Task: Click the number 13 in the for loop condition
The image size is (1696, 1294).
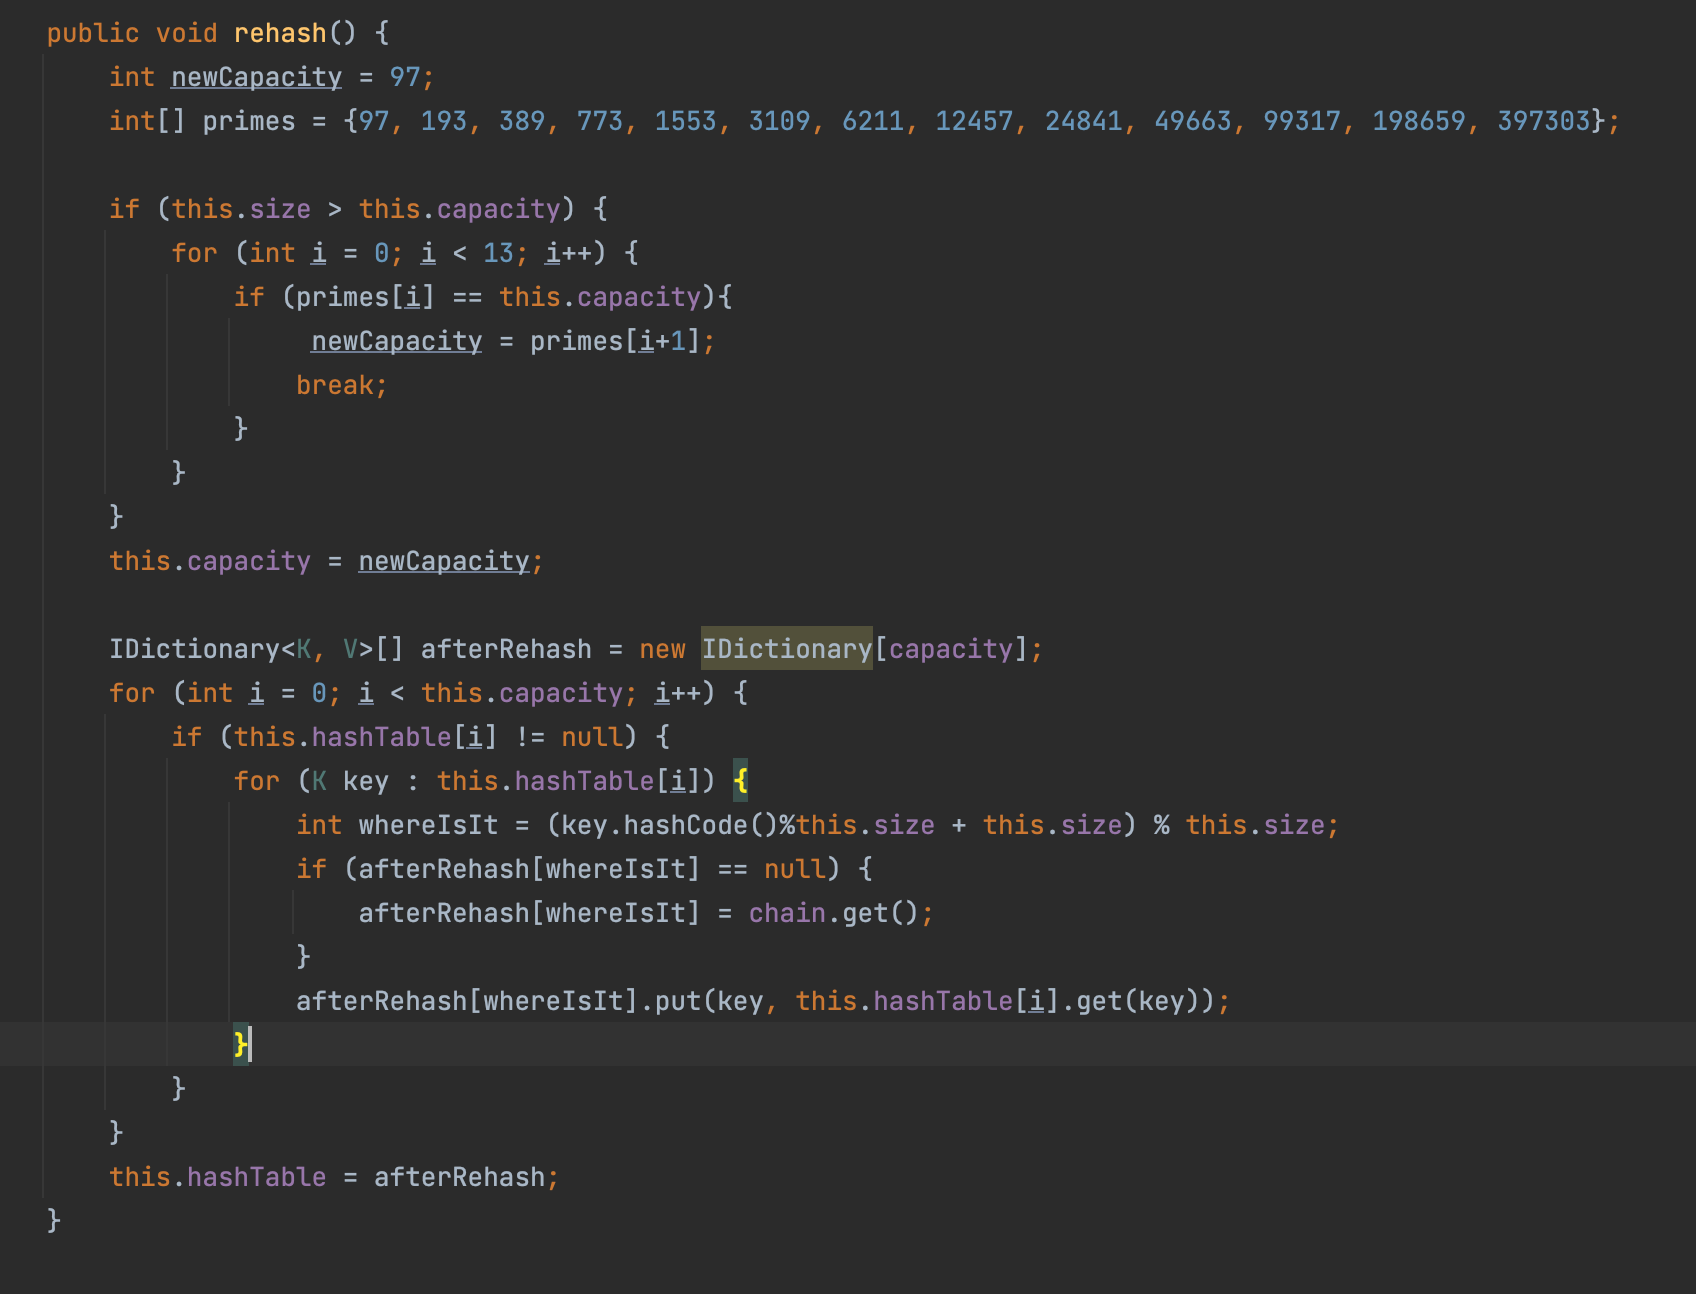Action: point(498,253)
